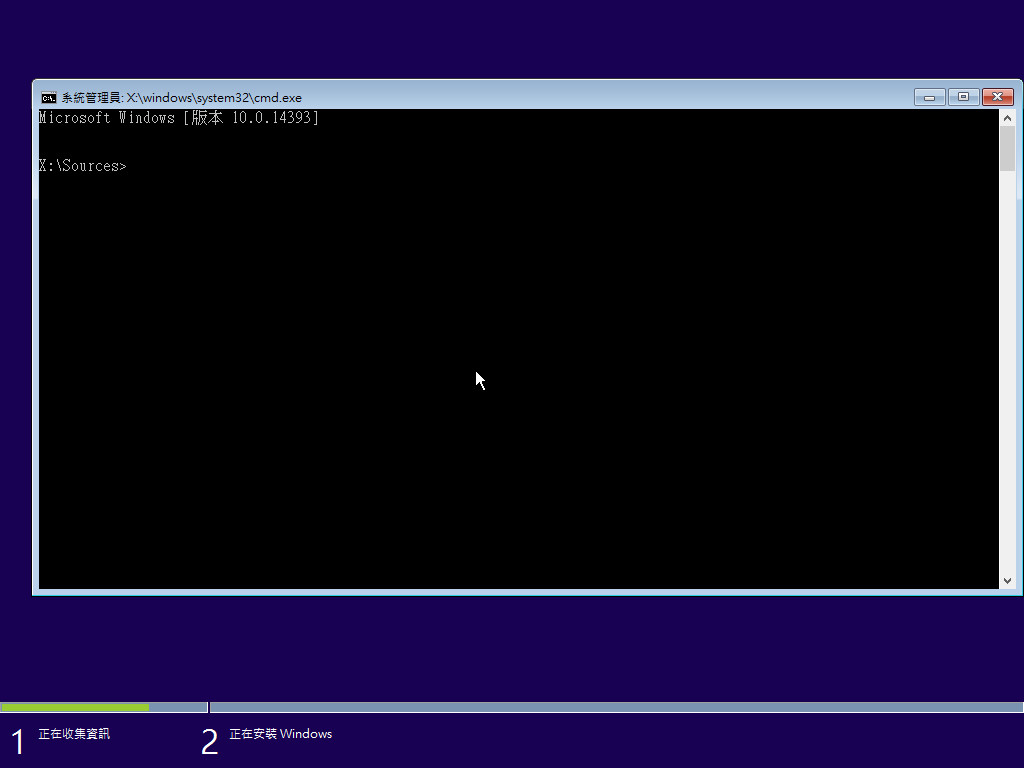Click the scrollbar down arrow
This screenshot has height=768, width=1024.
pos(1007,581)
